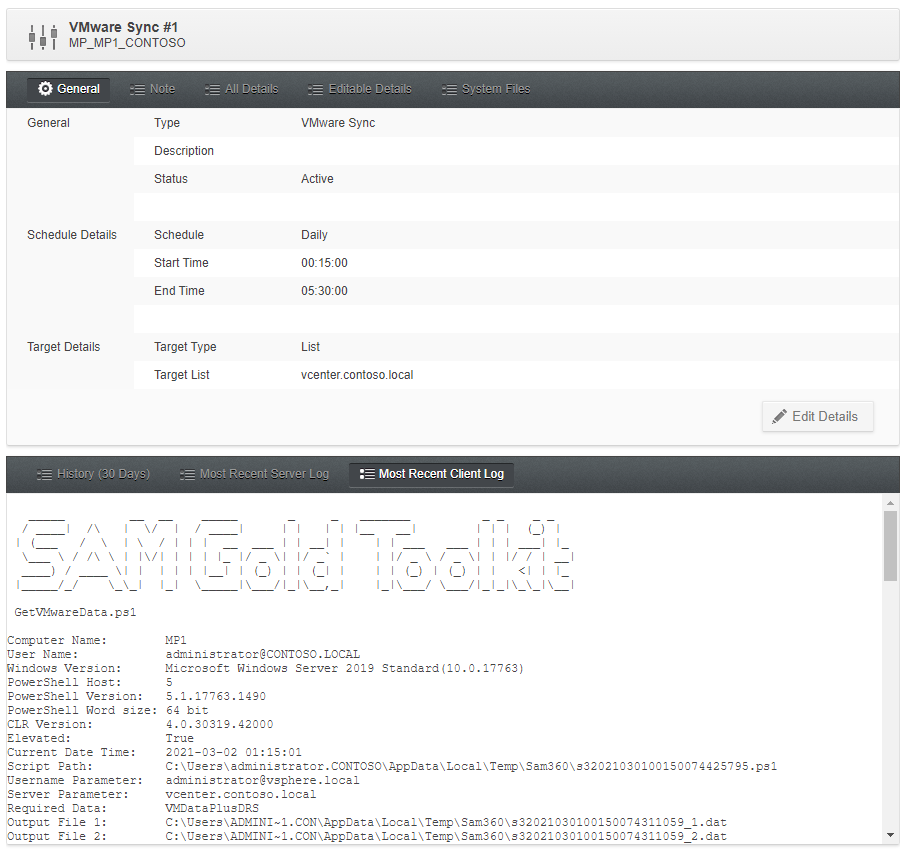Click the gear icon on General tab

(45, 88)
